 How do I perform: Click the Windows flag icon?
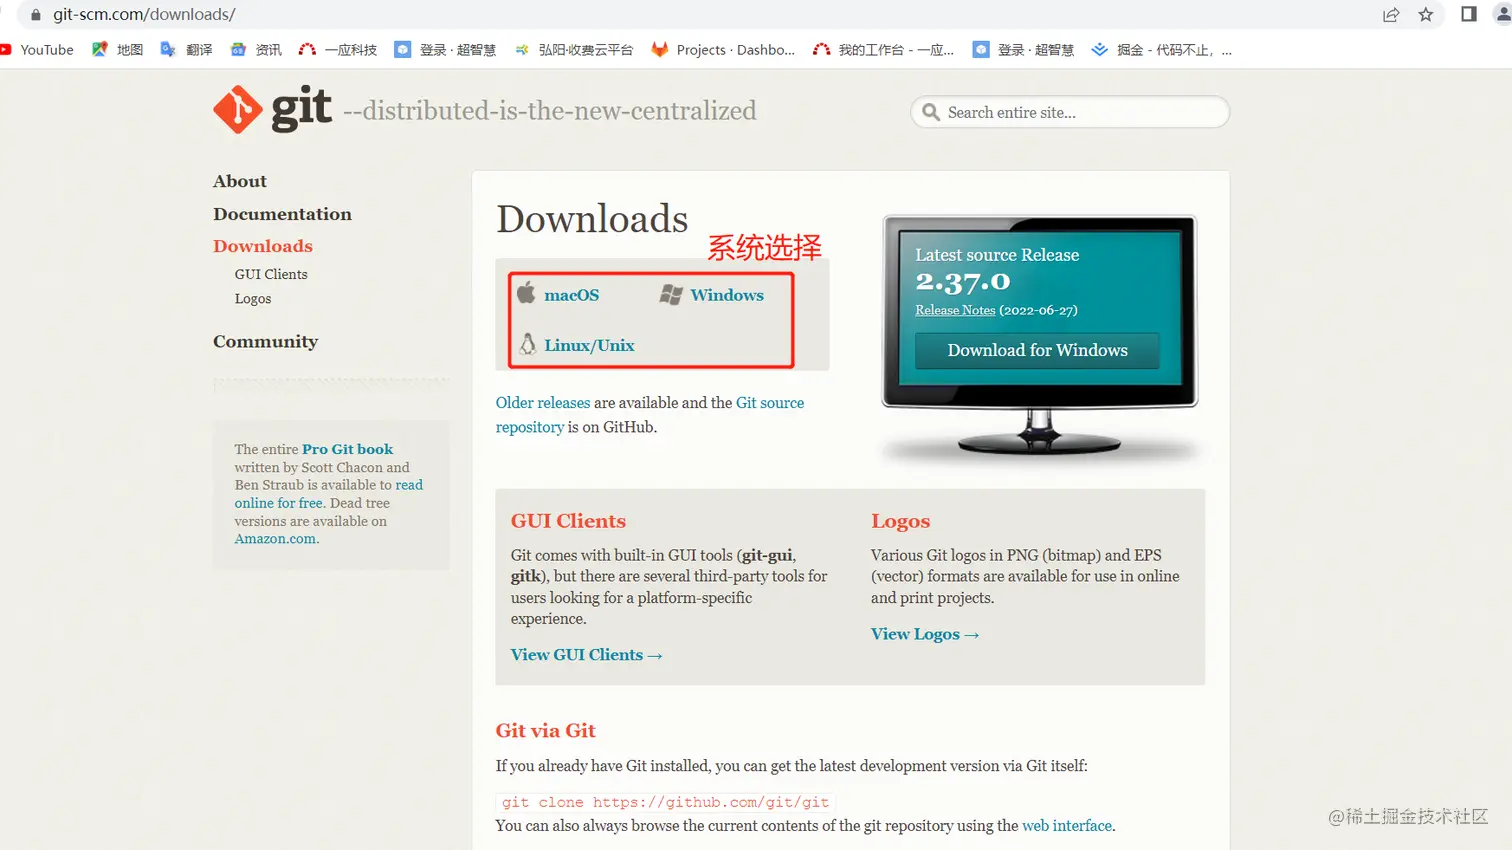point(671,294)
